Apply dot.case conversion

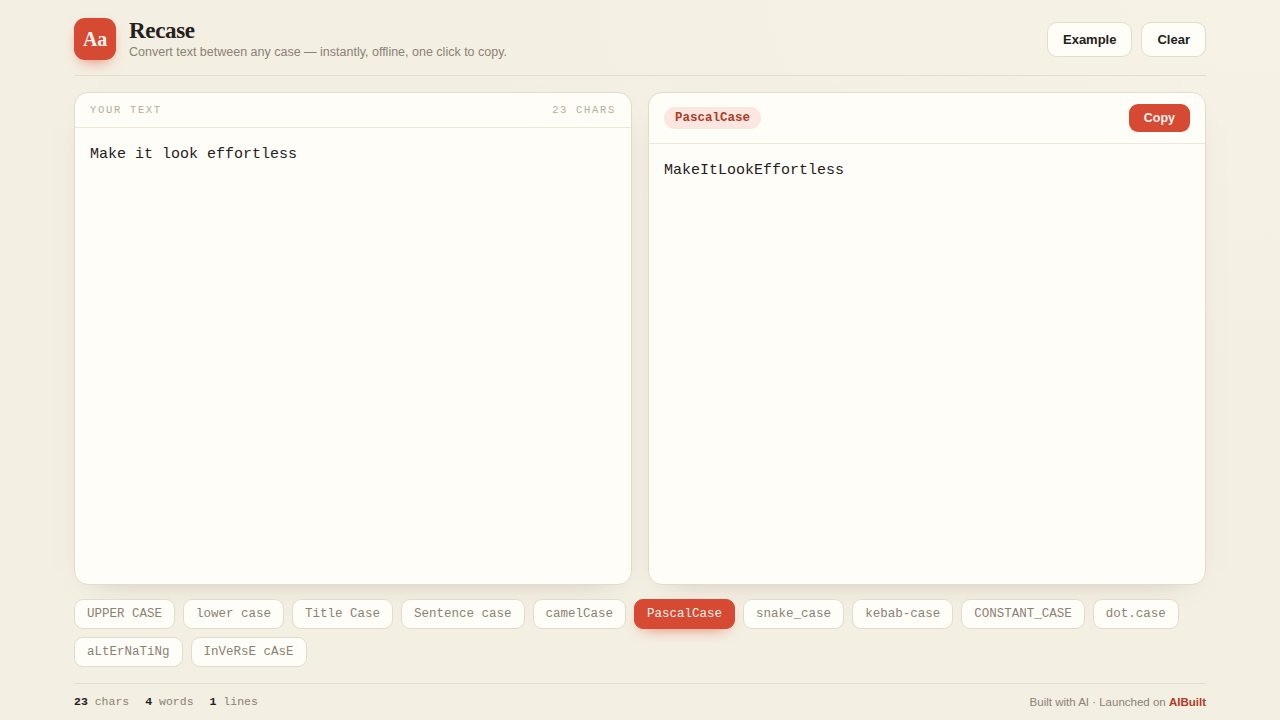(1135, 614)
